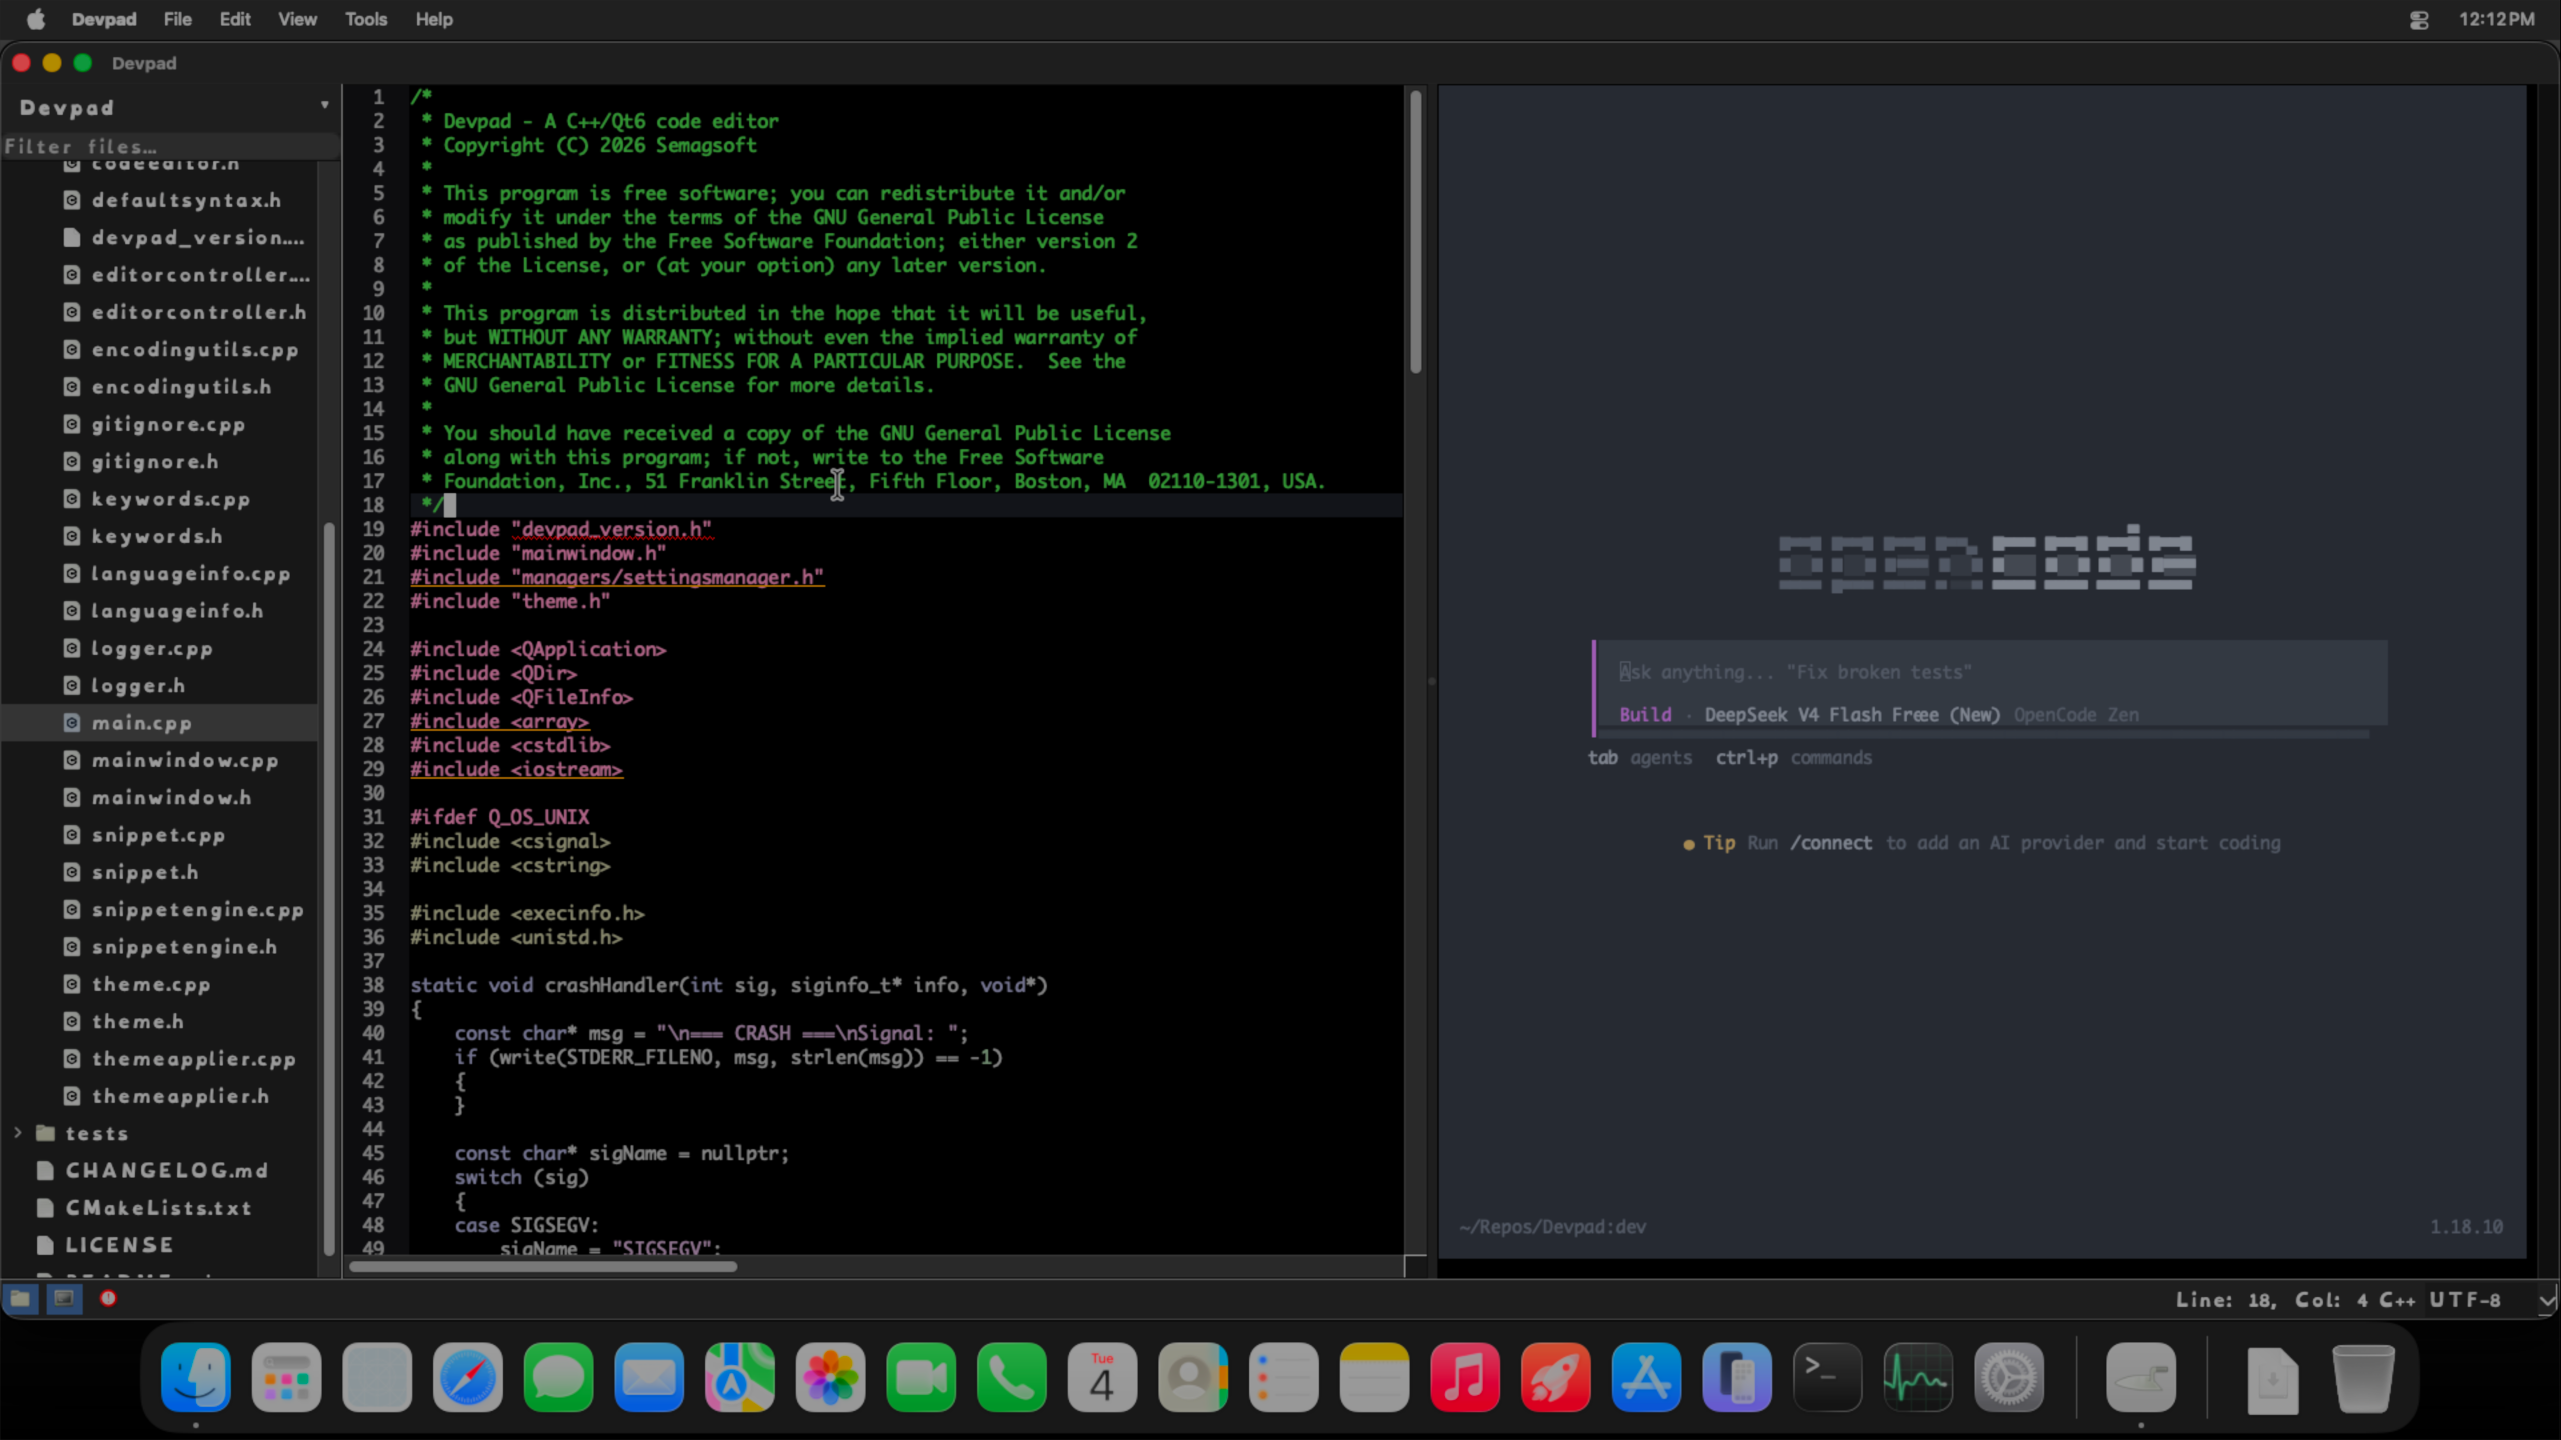Click the Filter files input field
Screen dimensions: 2561x1440
pos(170,146)
